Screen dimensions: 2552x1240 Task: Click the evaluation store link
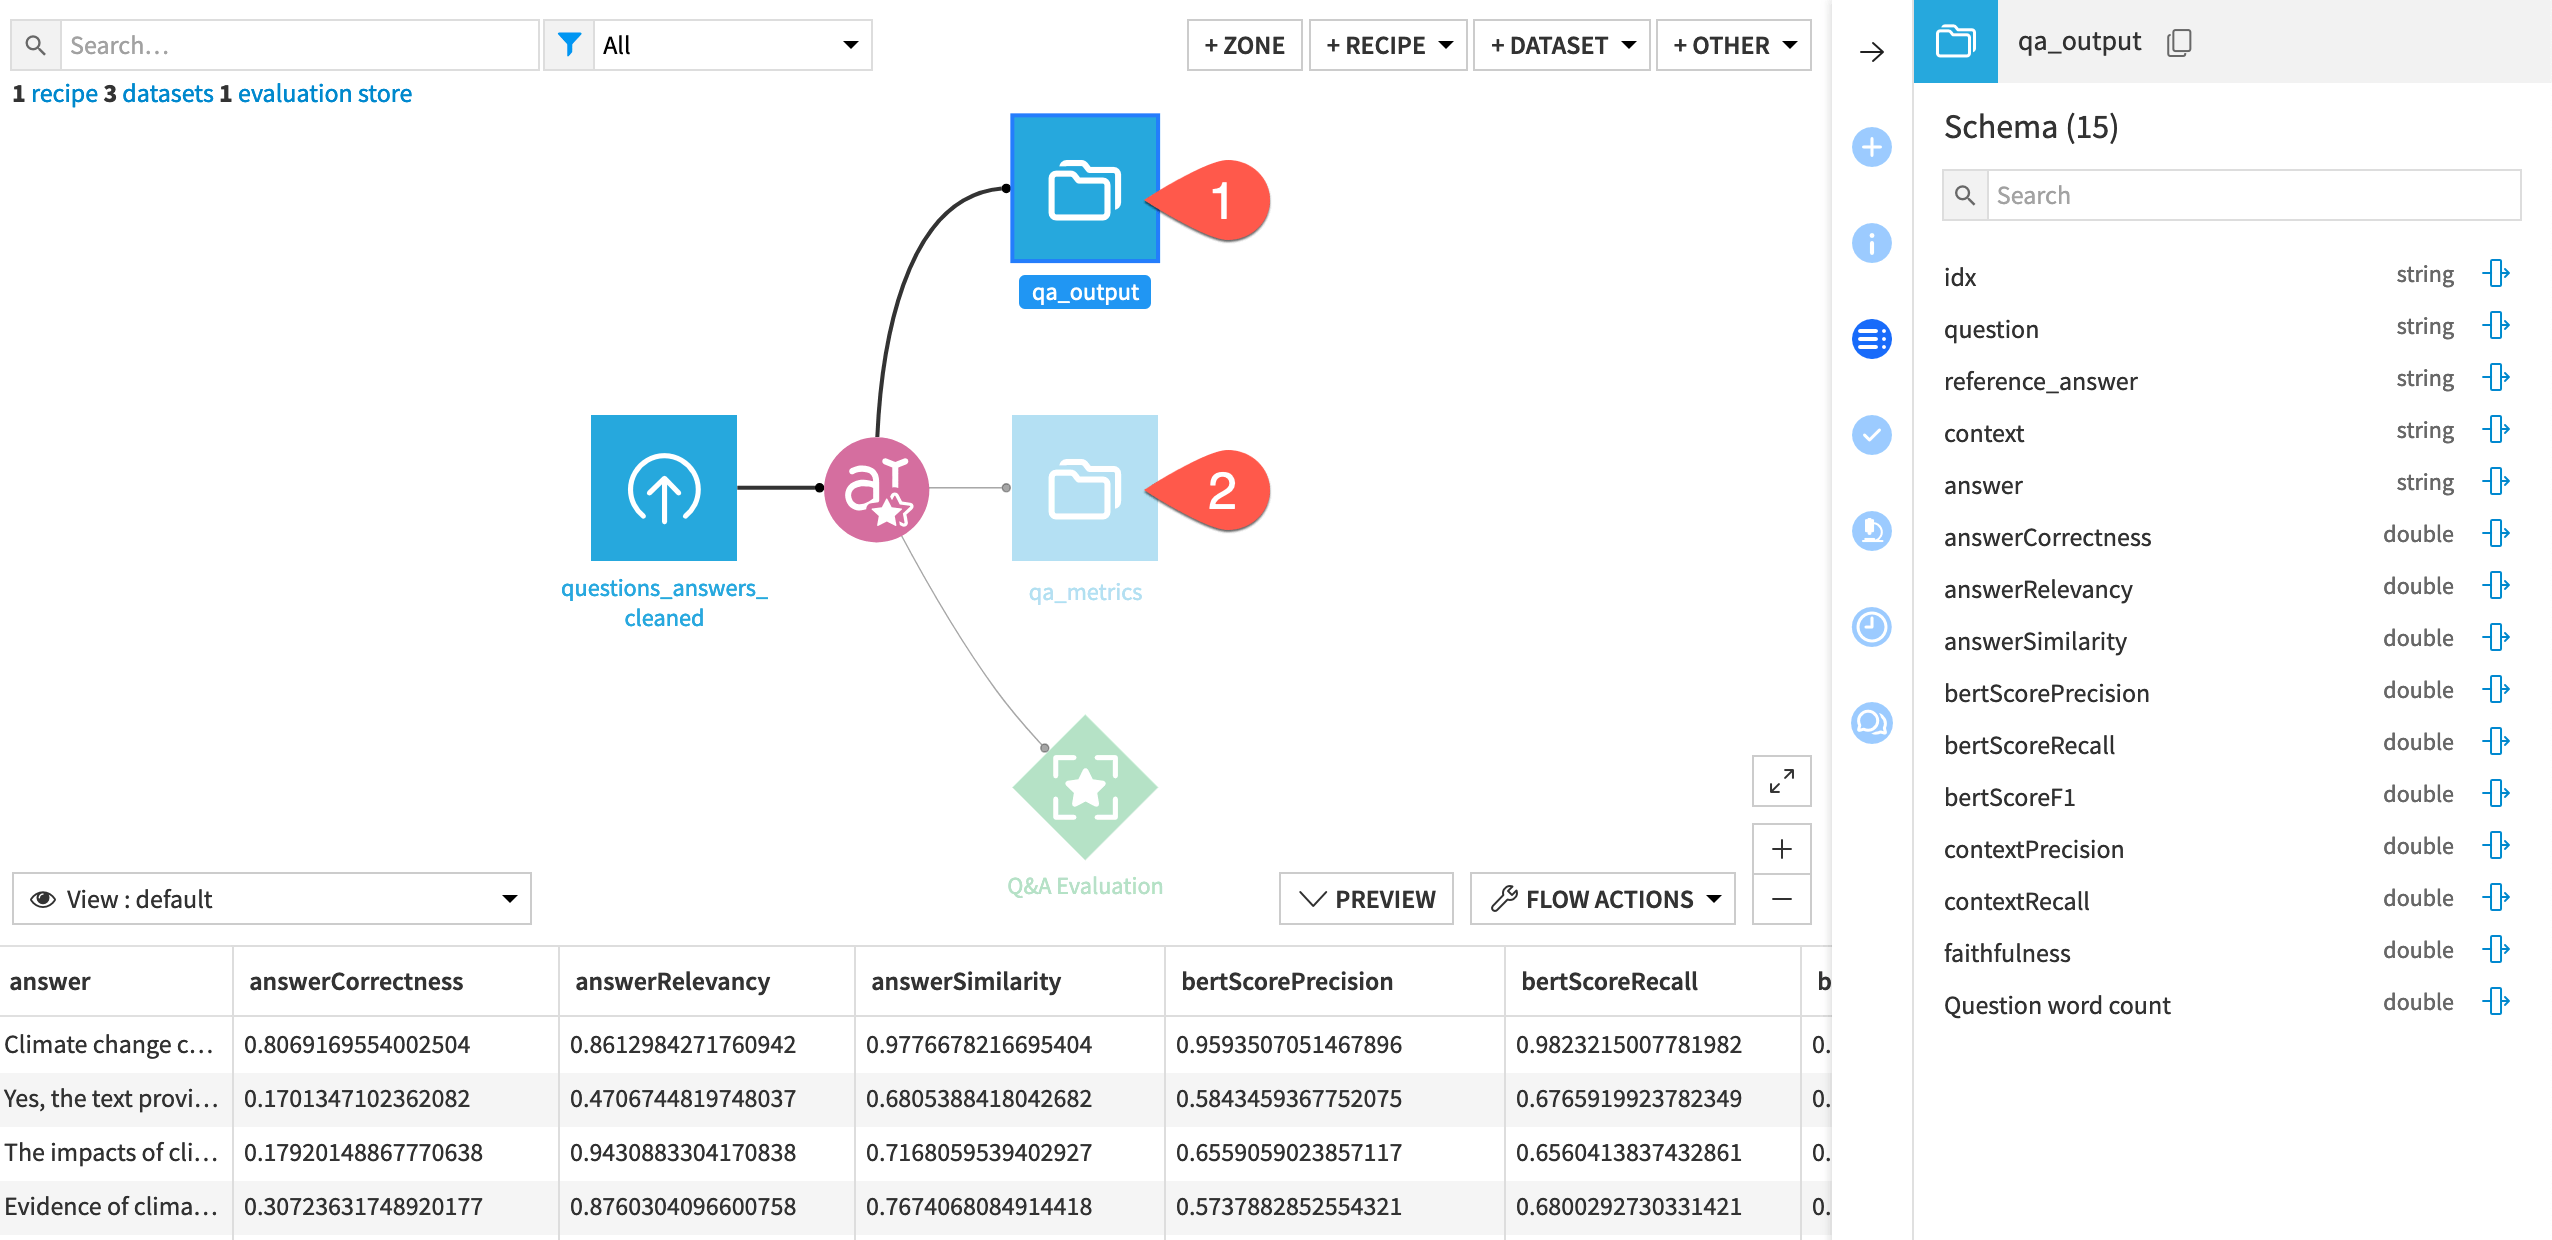325,94
